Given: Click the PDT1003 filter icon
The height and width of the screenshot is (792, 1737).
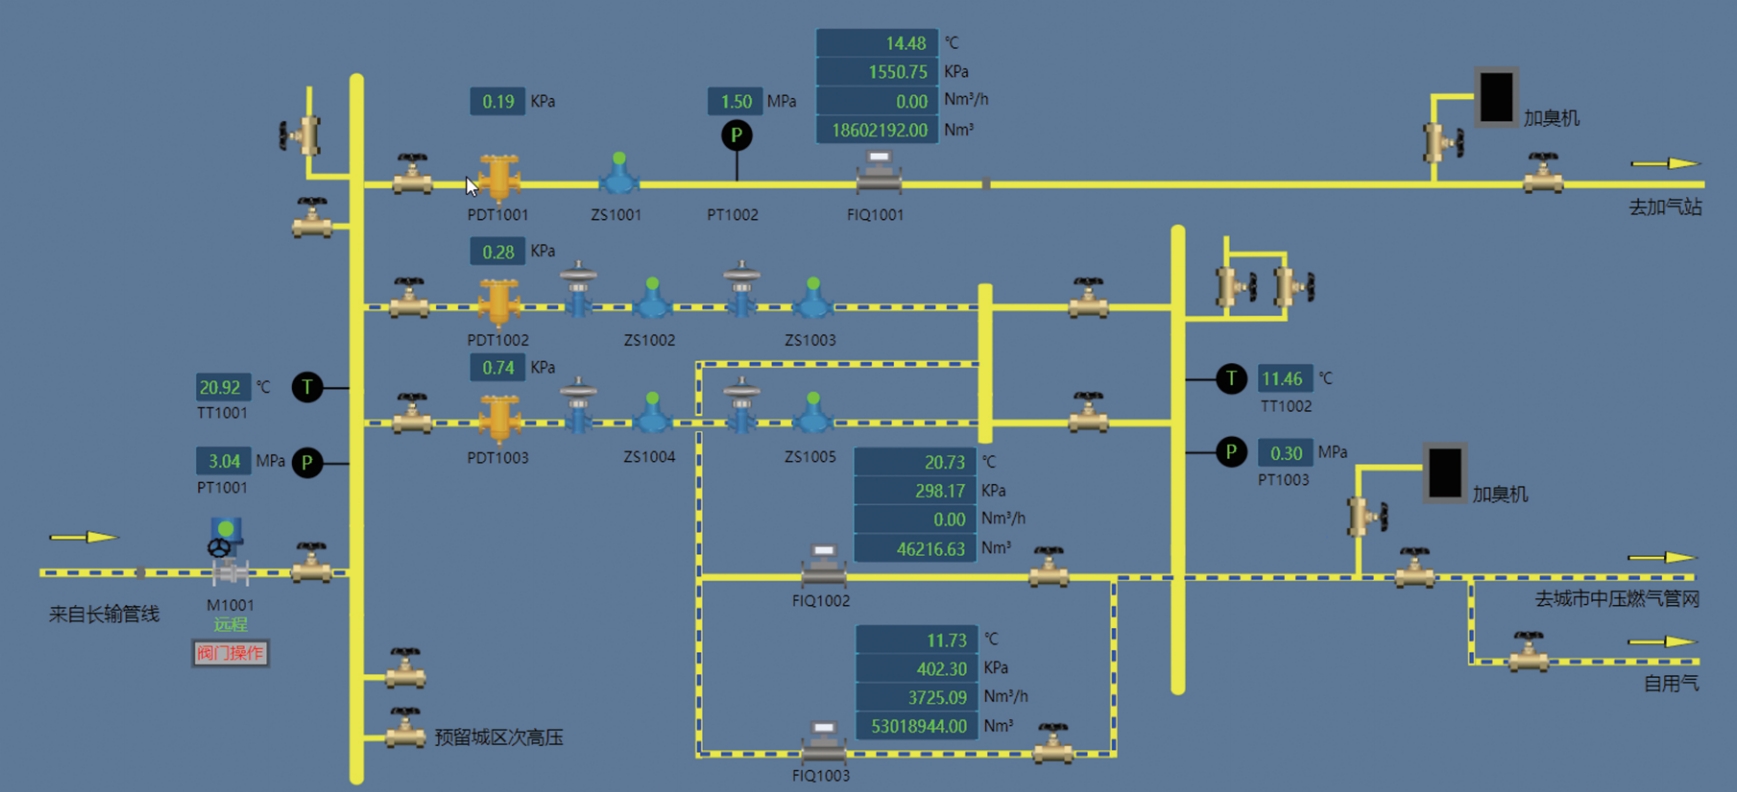Looking at the screenshot, I should [x=498, y=418].
